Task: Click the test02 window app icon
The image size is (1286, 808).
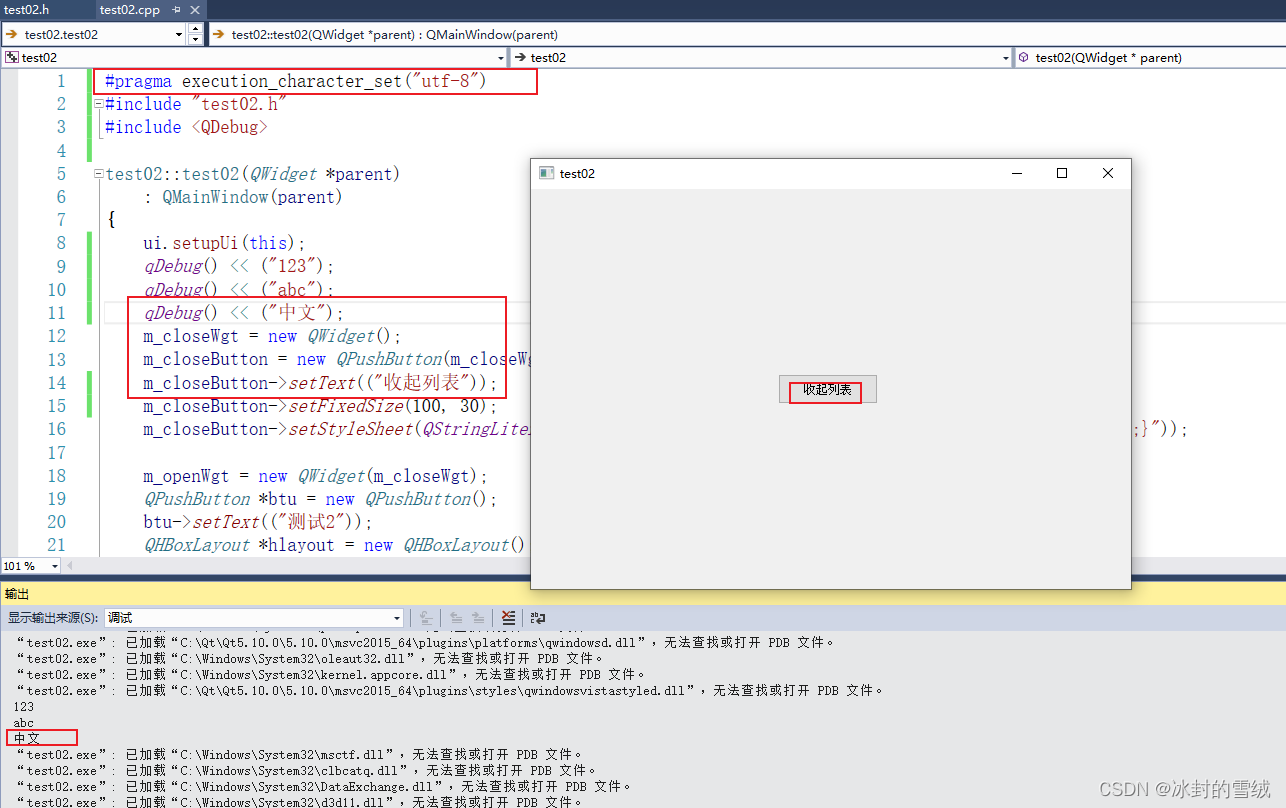Action: pyautogui.click(x=546, y=173)
